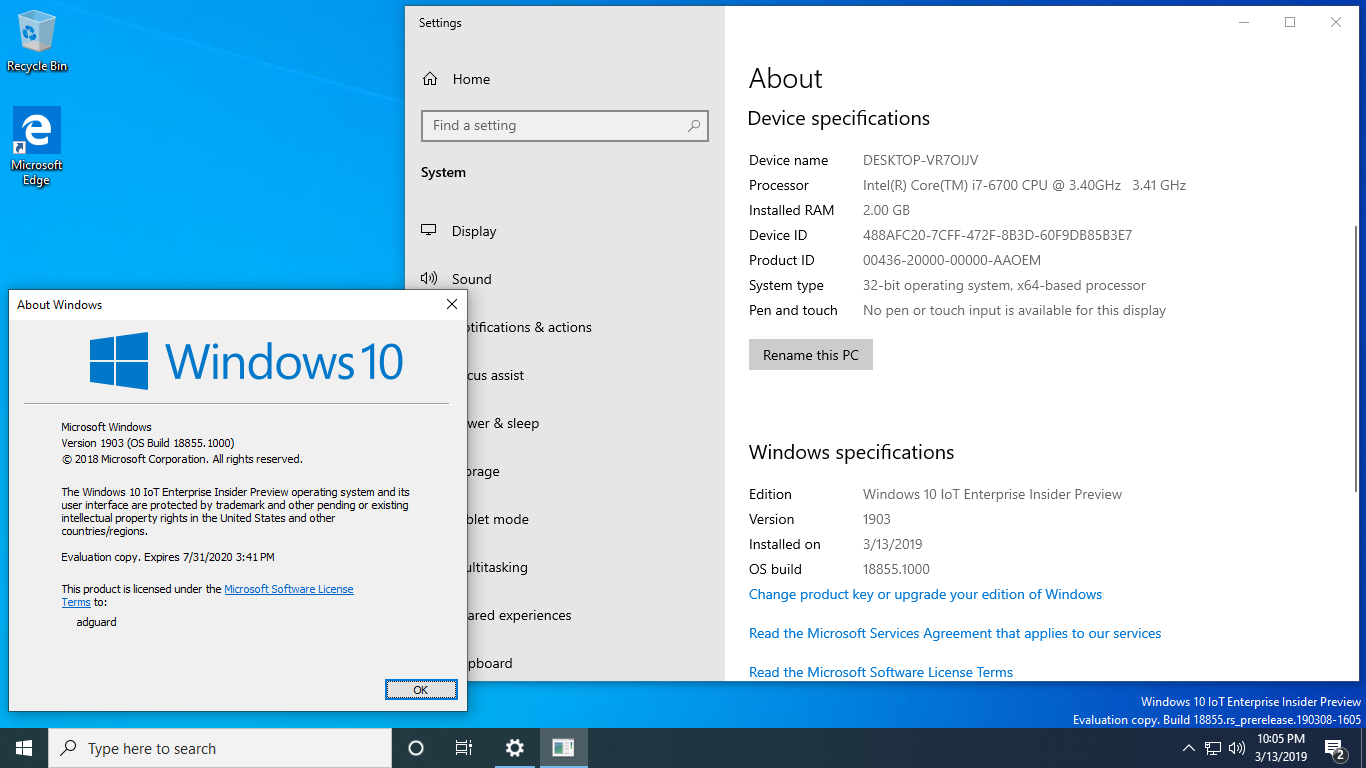
Task: Open Microsoft Software License Terms link in About Windows
Action: pos(289,589)
